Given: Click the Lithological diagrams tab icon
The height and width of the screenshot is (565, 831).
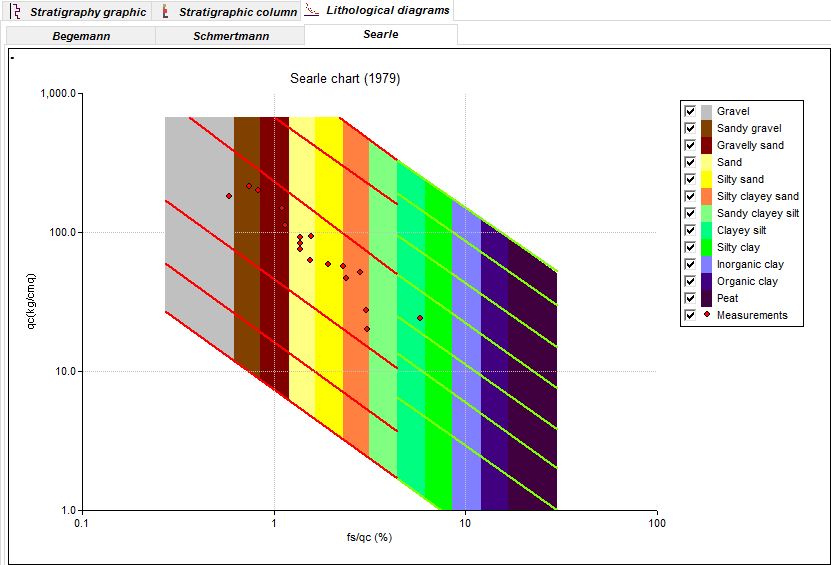Looking at the screenshot, I should tap(312, 11).
